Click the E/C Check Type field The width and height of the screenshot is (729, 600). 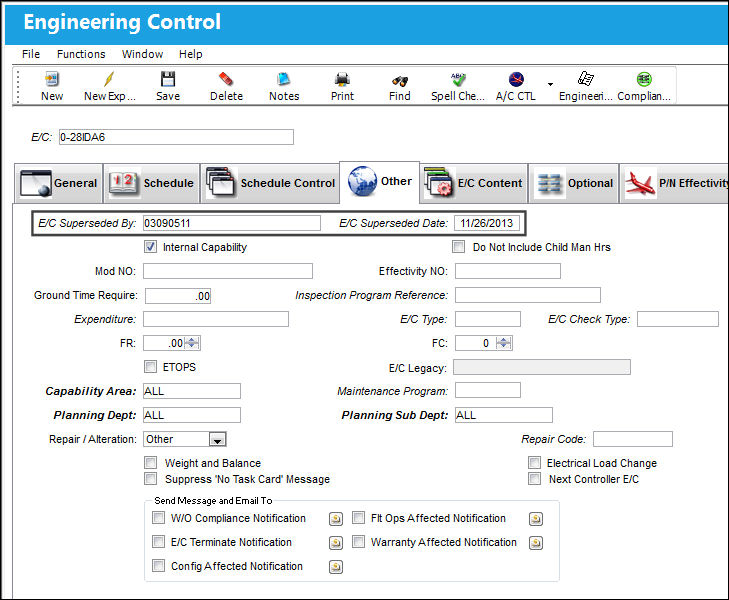678,319
